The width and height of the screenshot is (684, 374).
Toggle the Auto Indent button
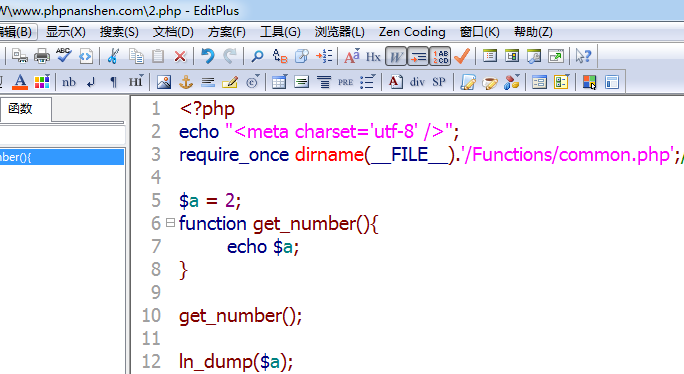click(418, 57)
